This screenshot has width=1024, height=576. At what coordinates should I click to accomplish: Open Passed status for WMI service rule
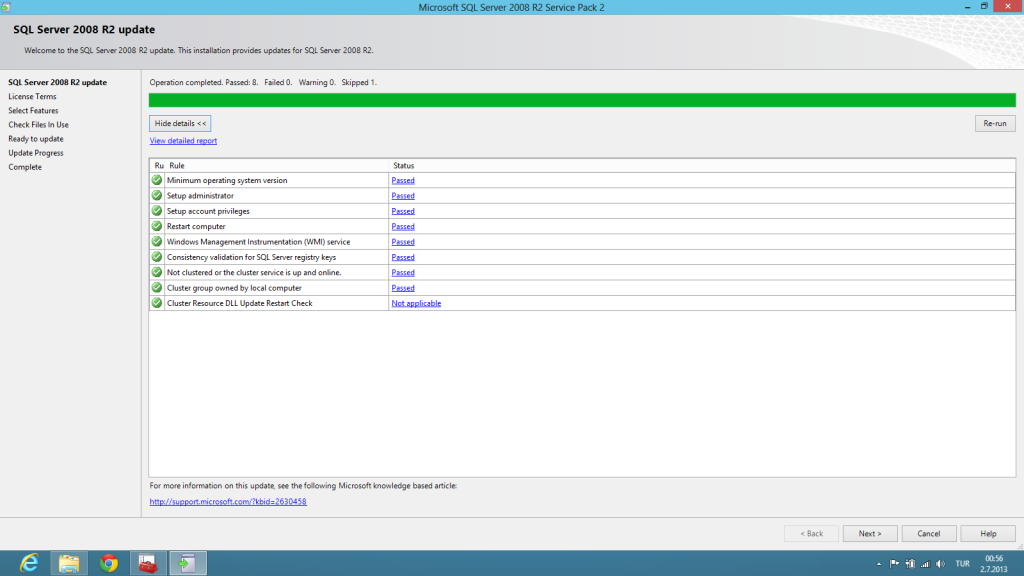point(403,242)
